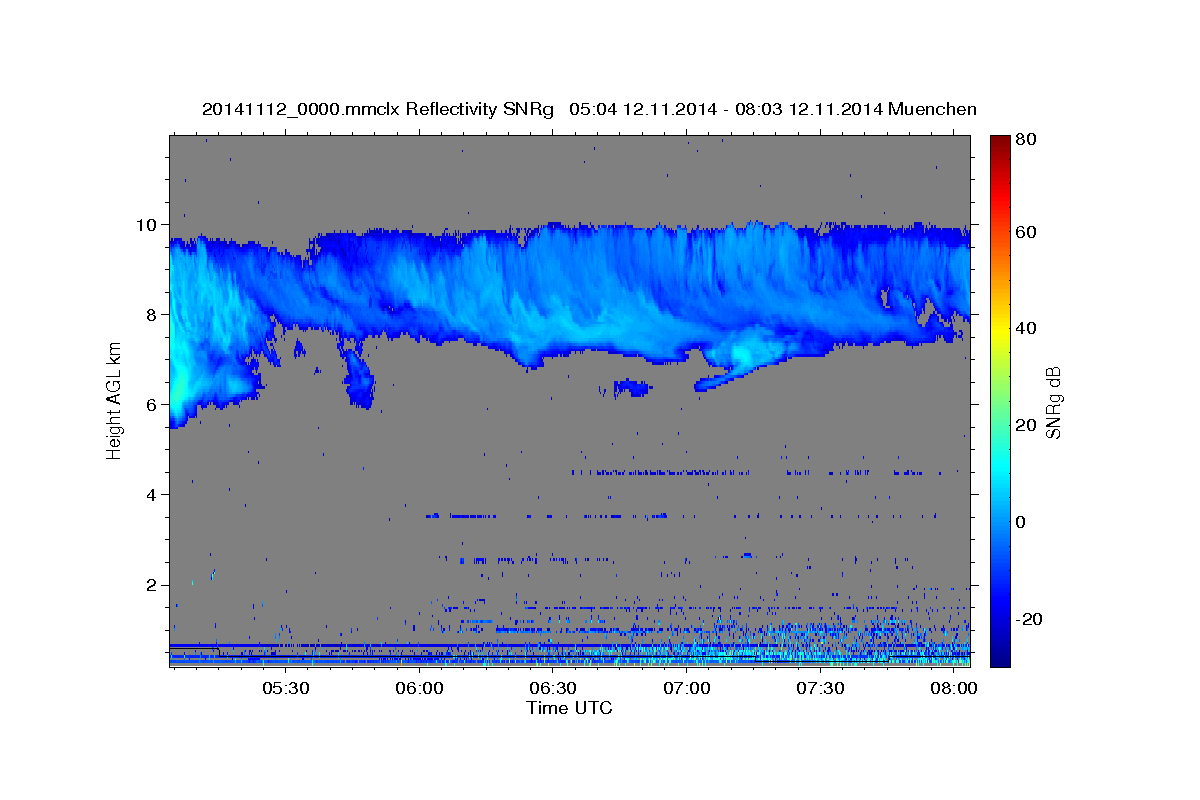Click the colorbar tick label 20
1200x800 pixels.
coord(1025,425)
